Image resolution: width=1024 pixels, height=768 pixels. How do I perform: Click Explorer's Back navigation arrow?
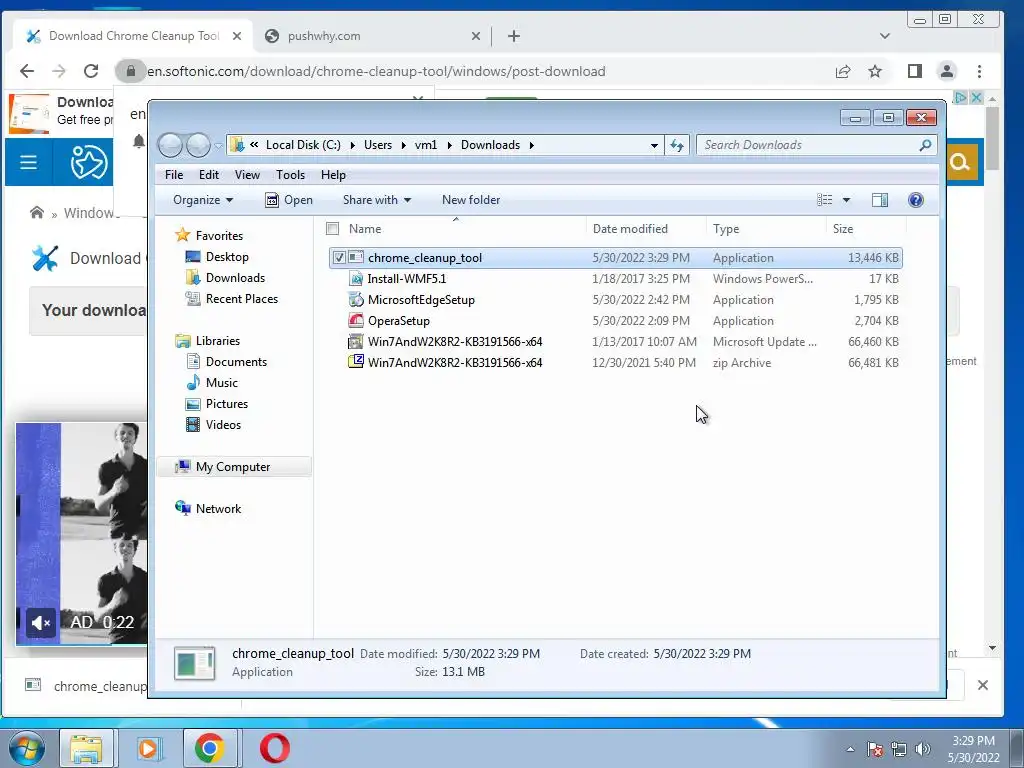[170, 145]
